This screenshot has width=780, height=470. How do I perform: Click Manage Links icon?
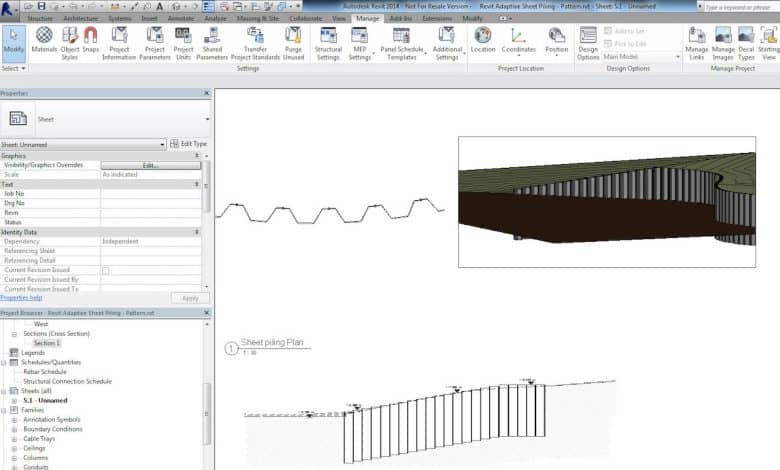[x=696, y=43]
